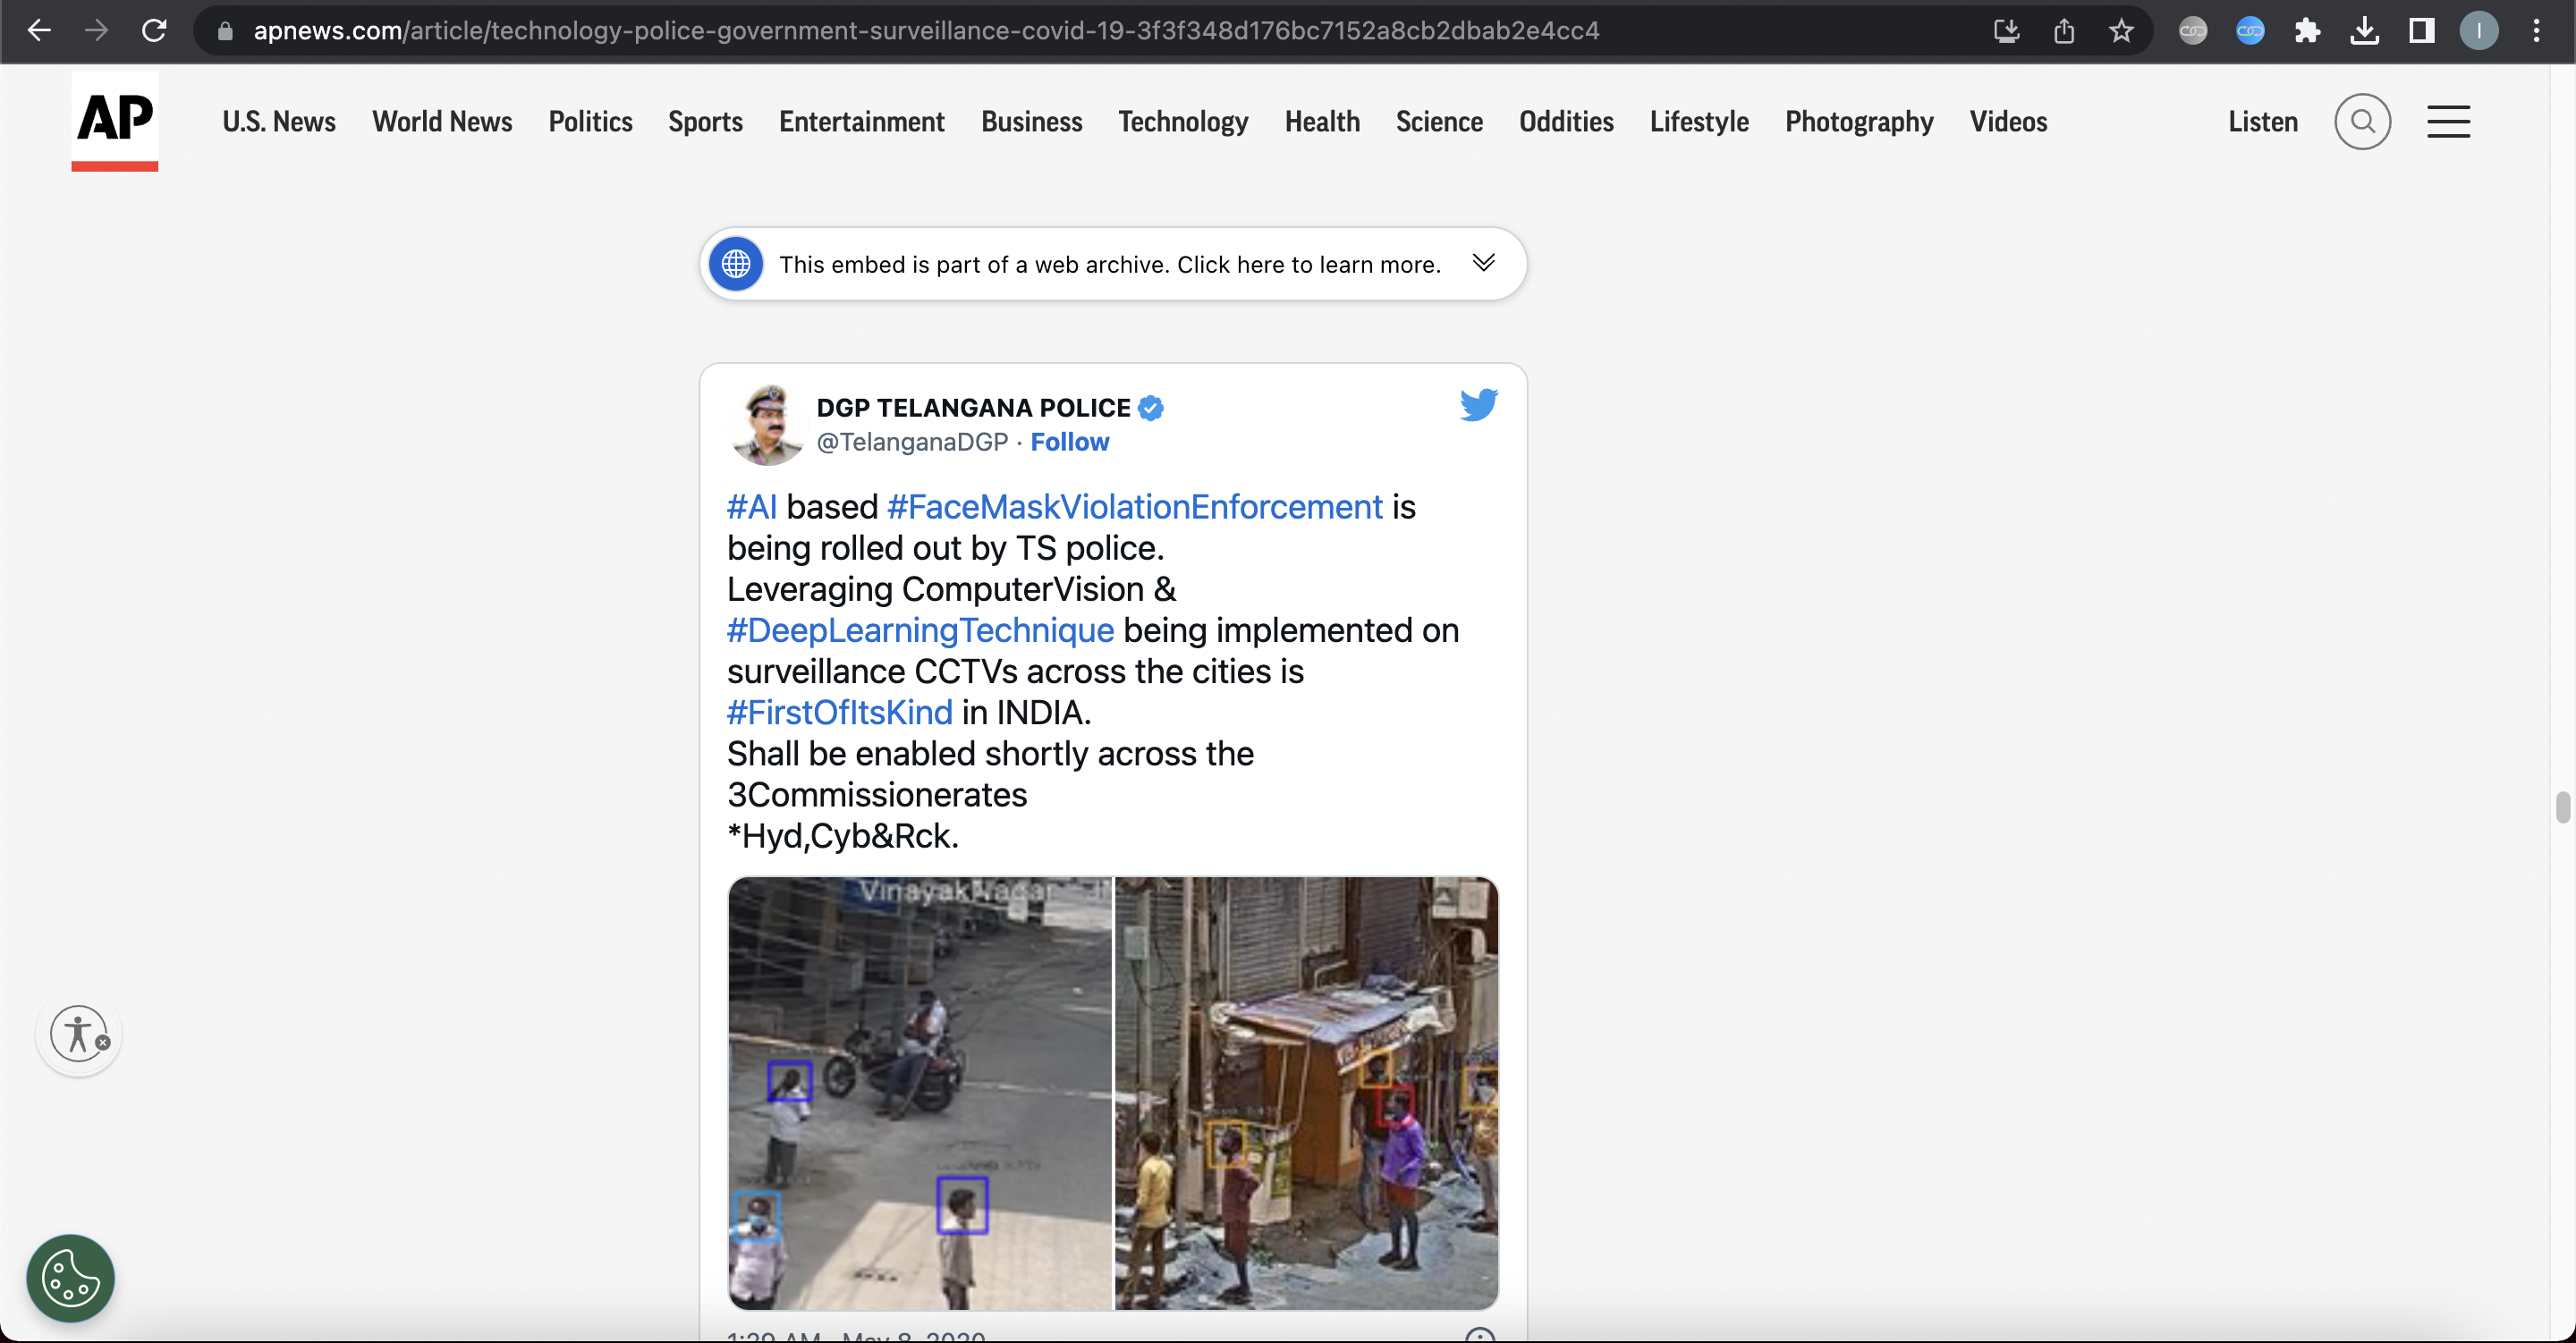2576x1343 pixels.
Task: Open cookie preferences icon
Action: point(70,1278)
